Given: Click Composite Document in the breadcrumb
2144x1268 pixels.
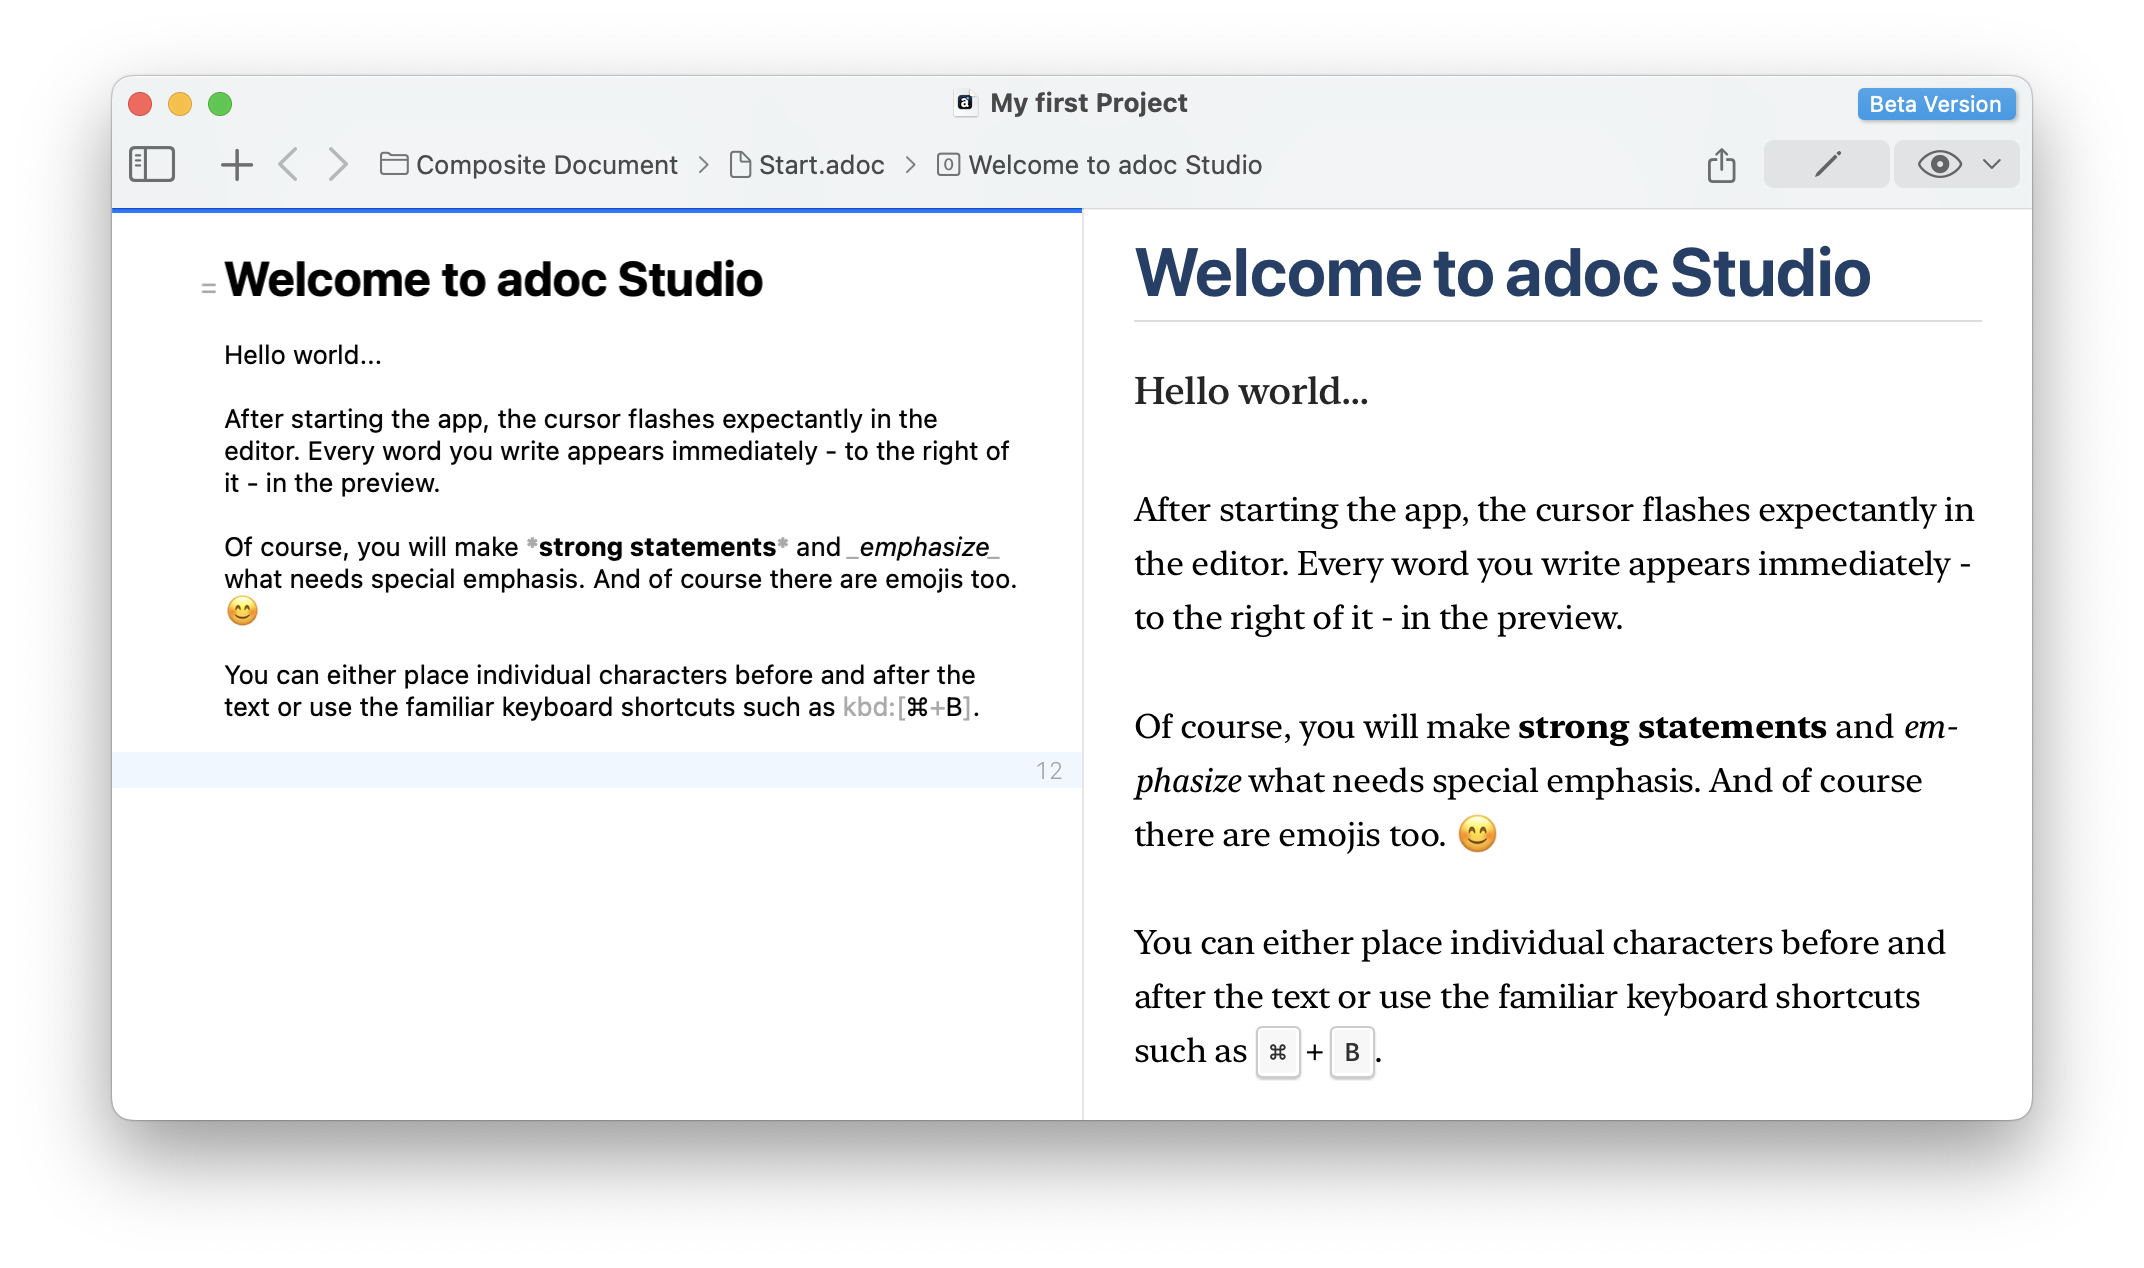Looking at the screenshot, I should click(x=546, y=165).
